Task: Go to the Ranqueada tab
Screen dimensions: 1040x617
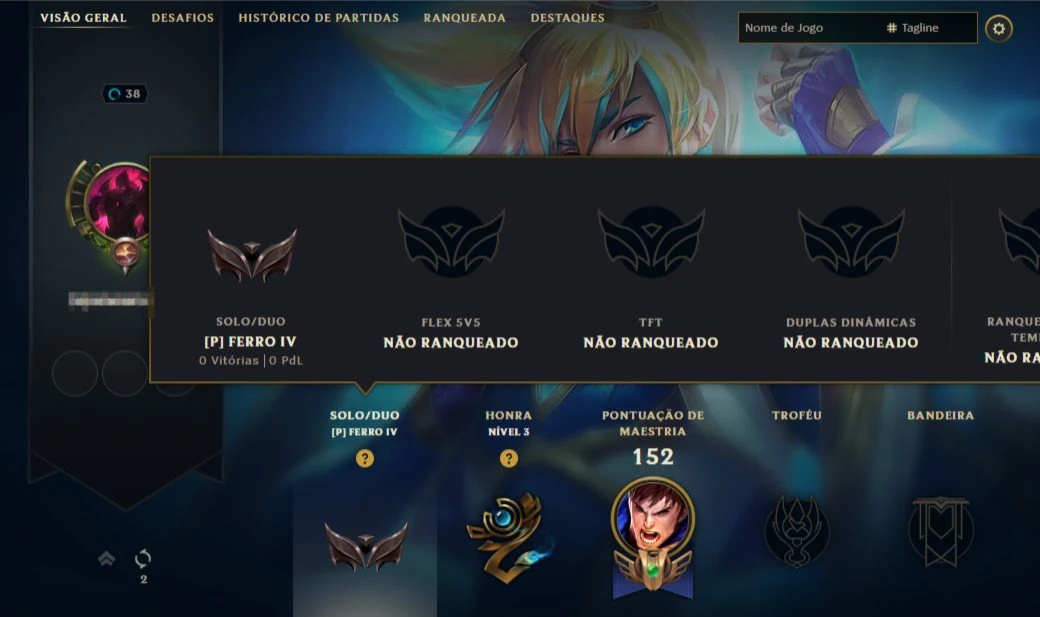Action: 464,18
